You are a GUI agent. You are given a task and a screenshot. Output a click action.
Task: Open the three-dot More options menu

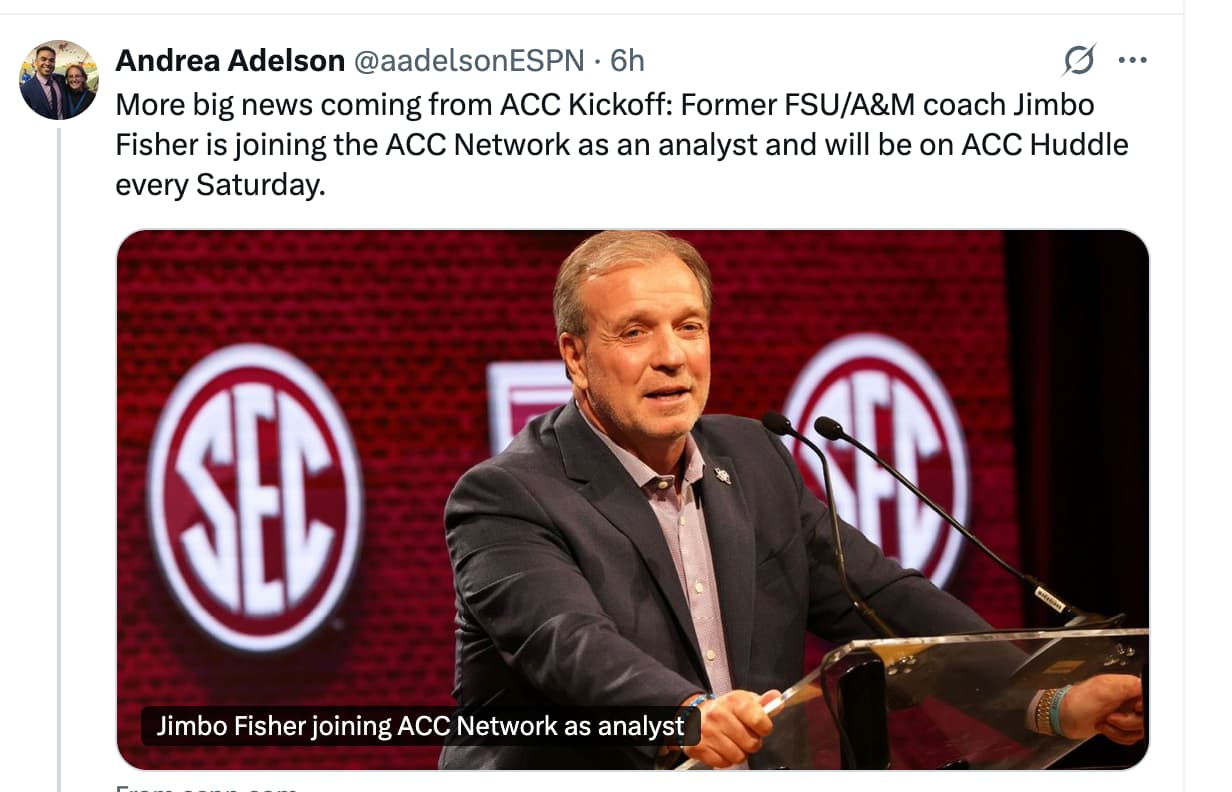[1132, 61]
